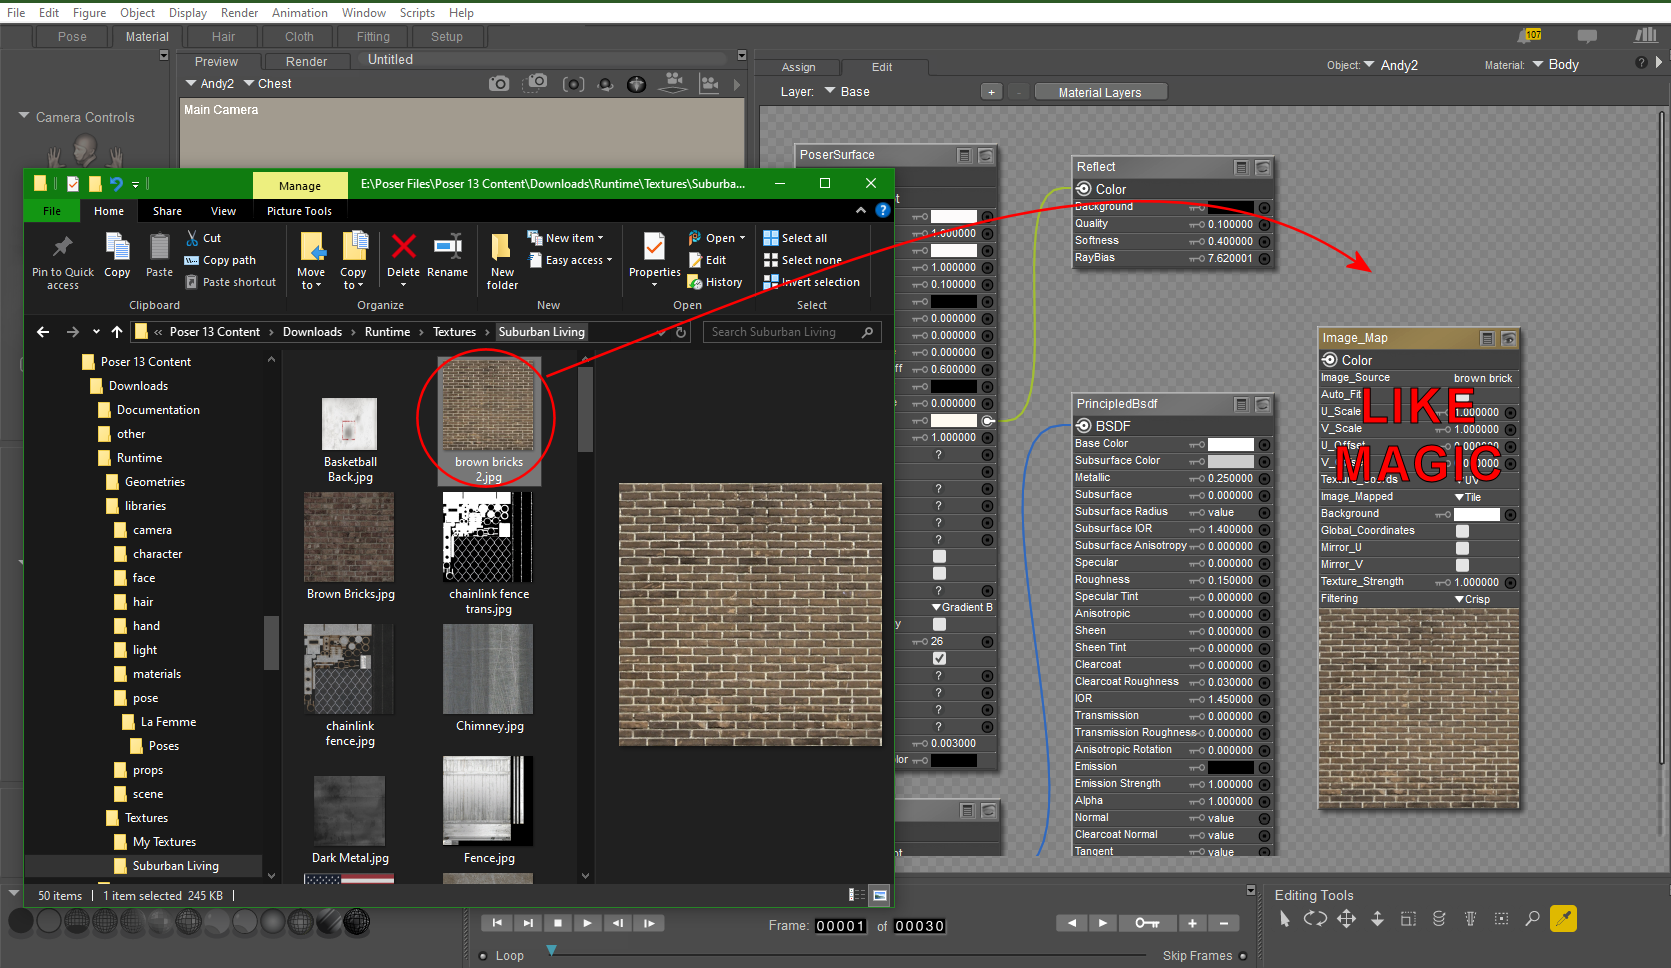Click Invert selection in Explorer ribbon
The width and height of the screenshot is (1671, 968).
(811, 282)
